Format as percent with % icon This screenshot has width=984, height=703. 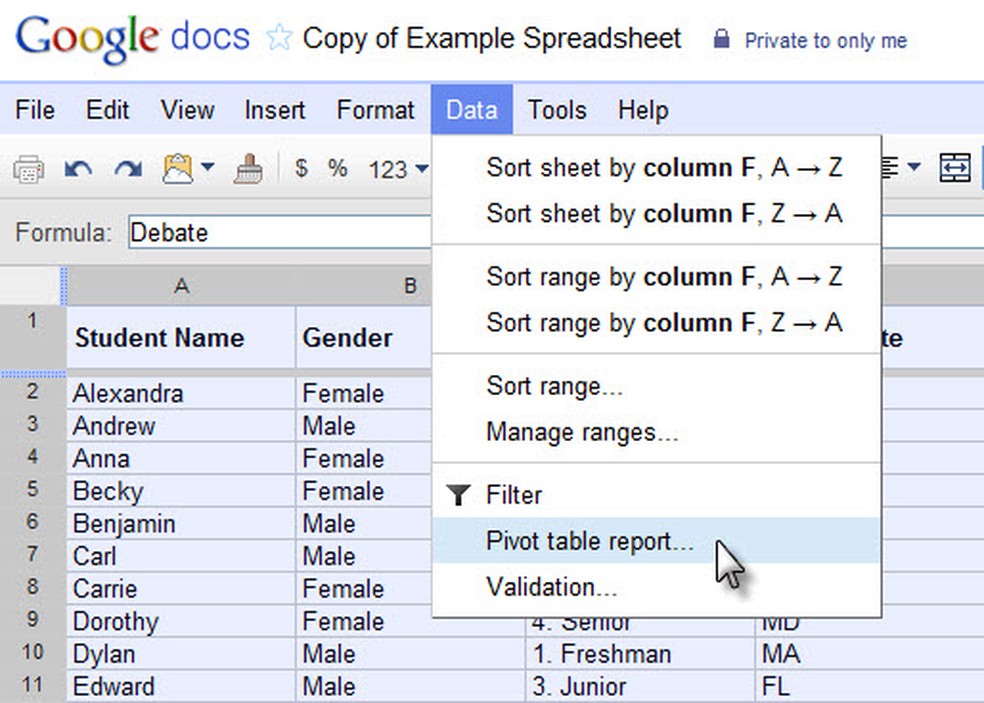338,168
